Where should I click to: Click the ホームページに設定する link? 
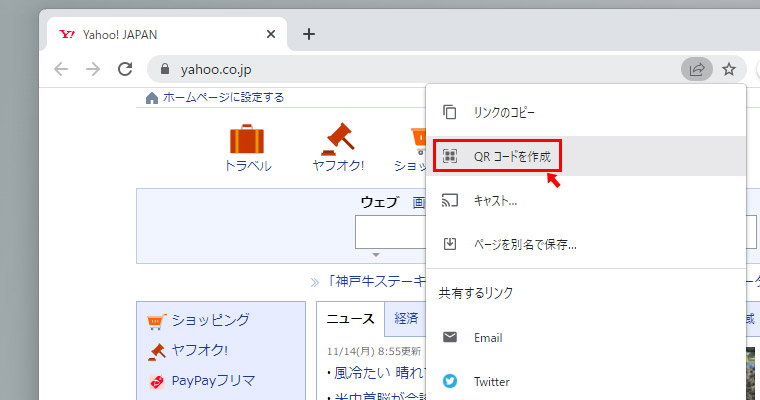click(223, 97)
